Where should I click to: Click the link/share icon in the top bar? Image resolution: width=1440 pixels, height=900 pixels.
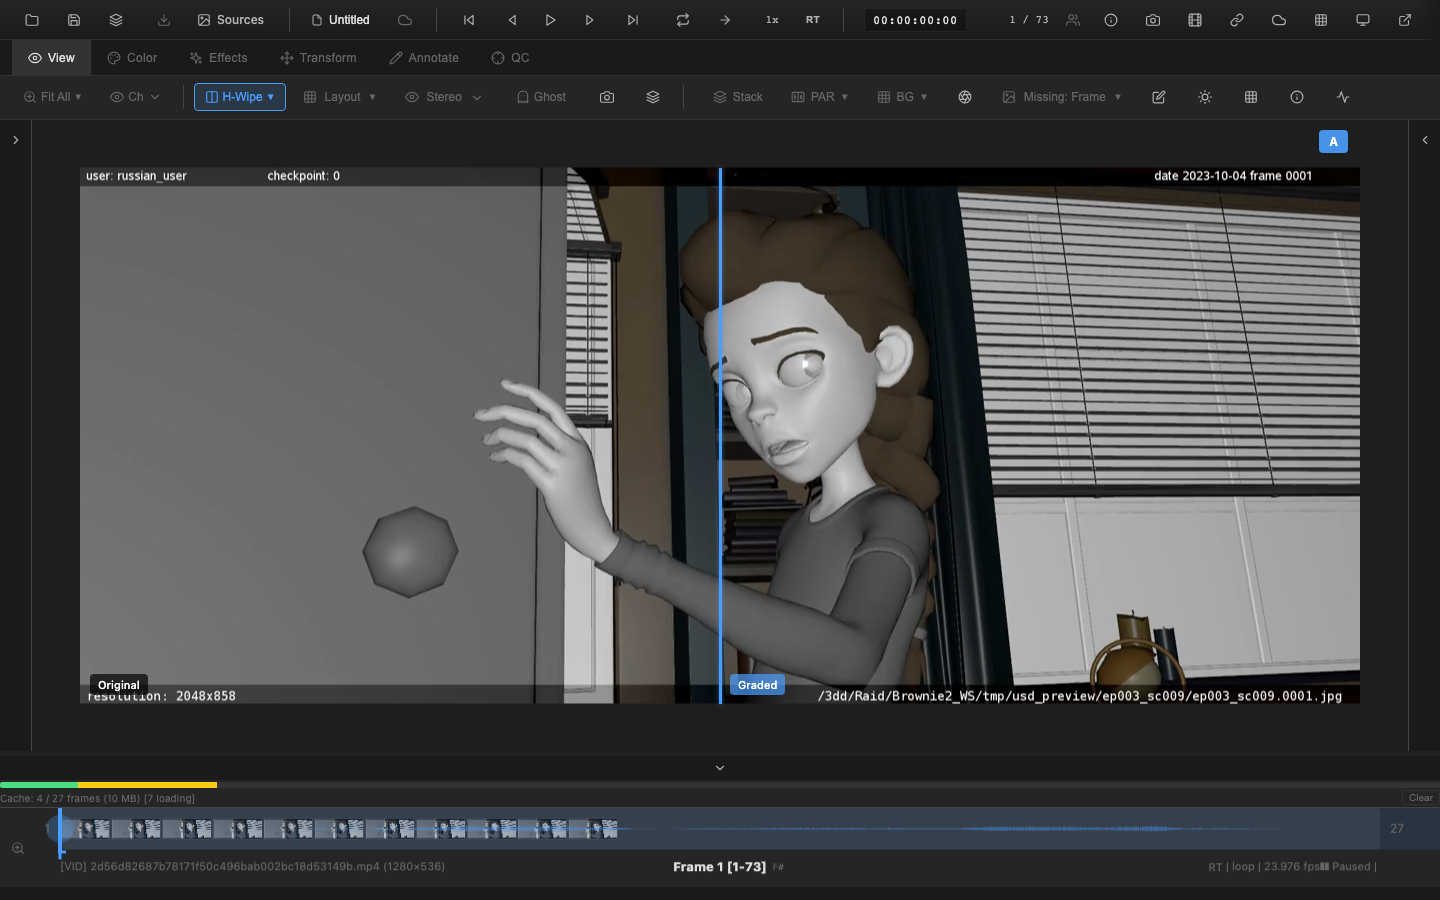pyautogui.click(x=1236, y=19)
